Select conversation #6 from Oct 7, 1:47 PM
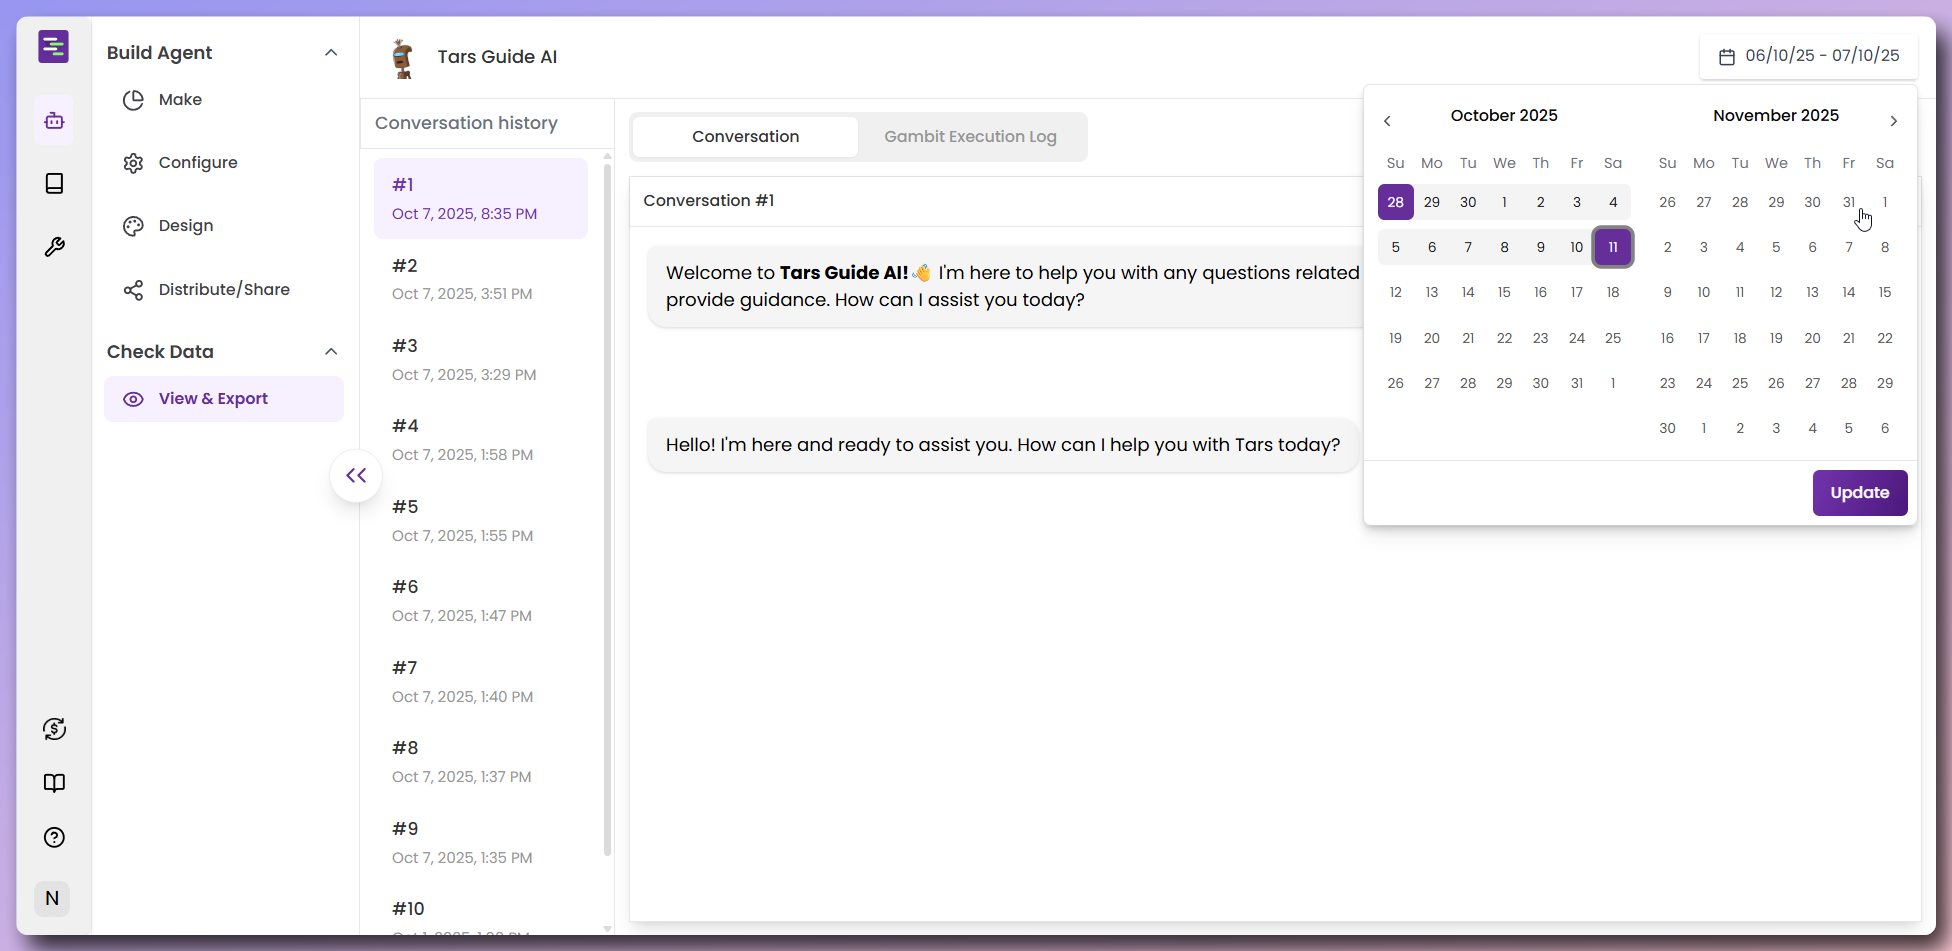 [x=481, y=600]
